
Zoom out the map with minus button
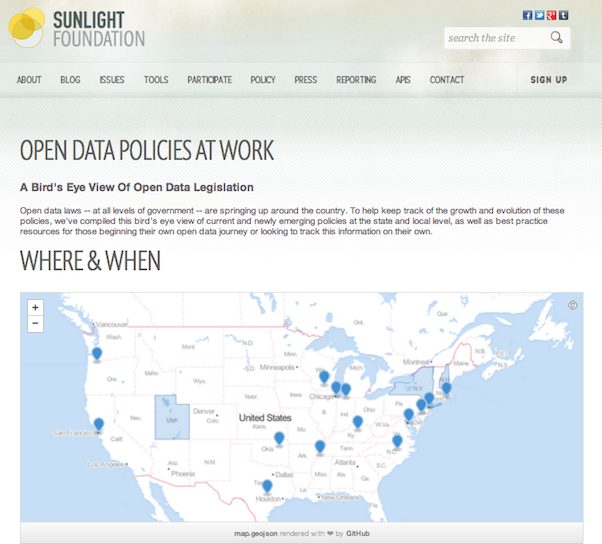click(35, 324)
